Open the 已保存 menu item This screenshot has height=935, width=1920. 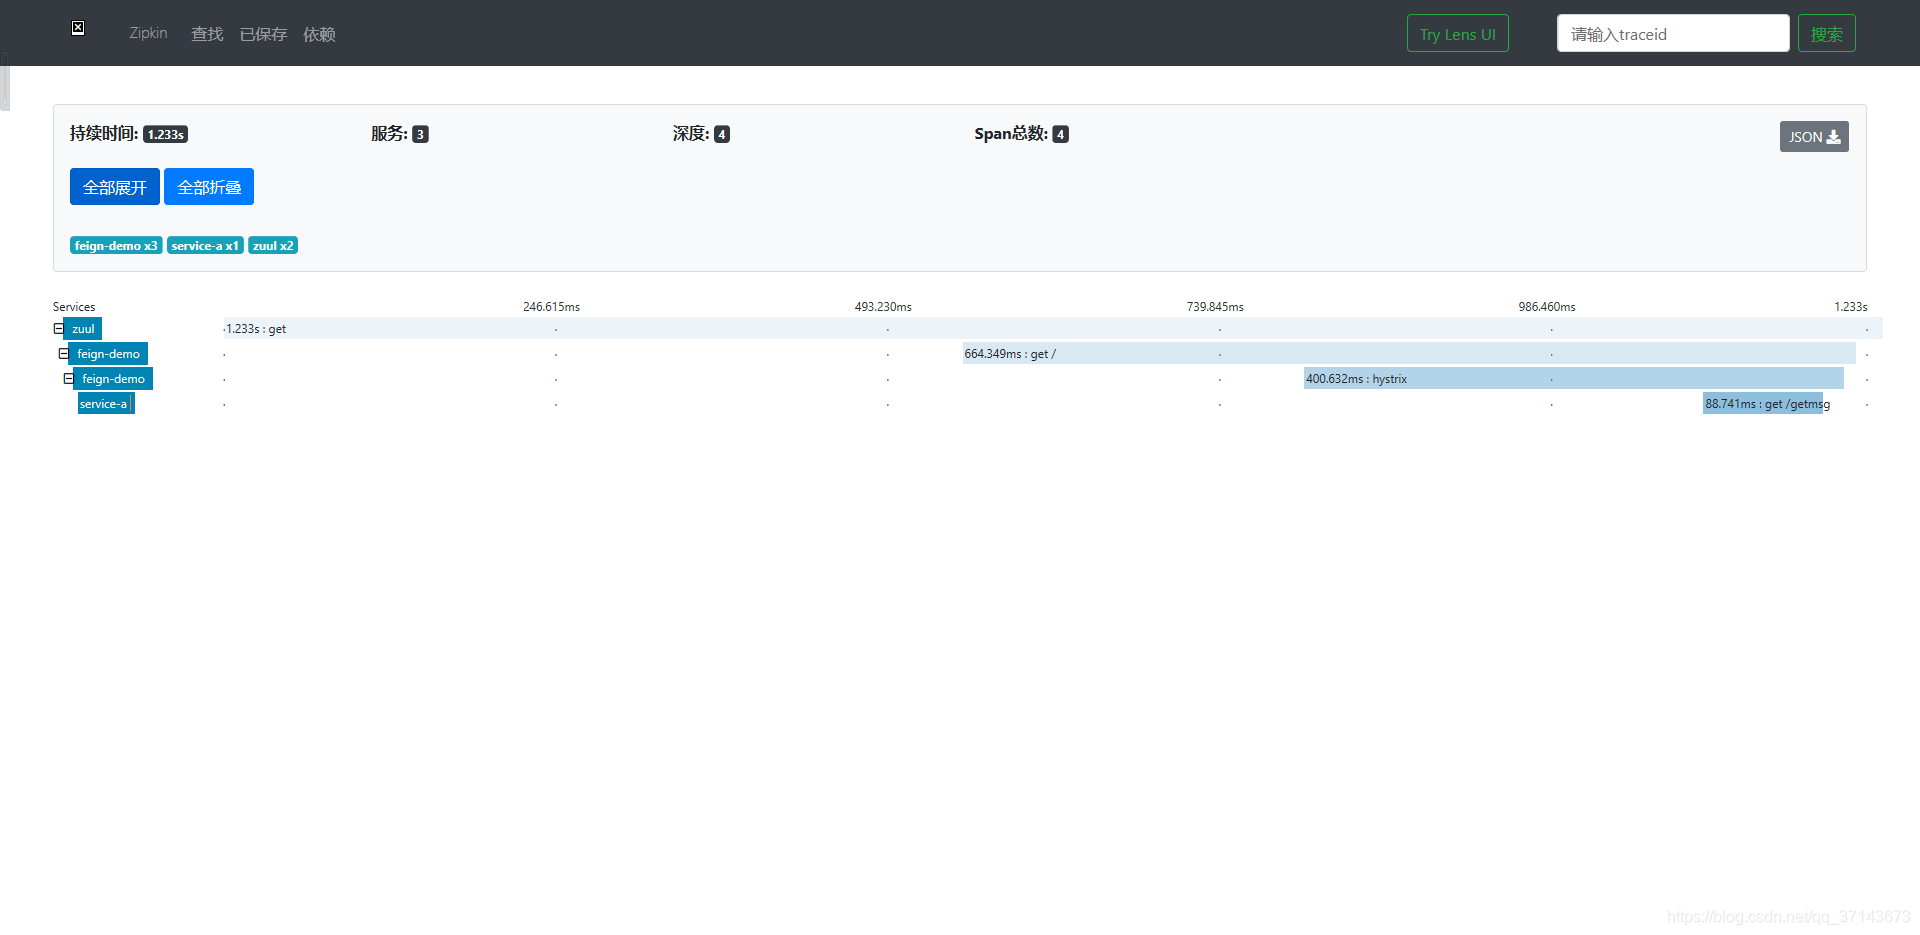click(263, 34)
